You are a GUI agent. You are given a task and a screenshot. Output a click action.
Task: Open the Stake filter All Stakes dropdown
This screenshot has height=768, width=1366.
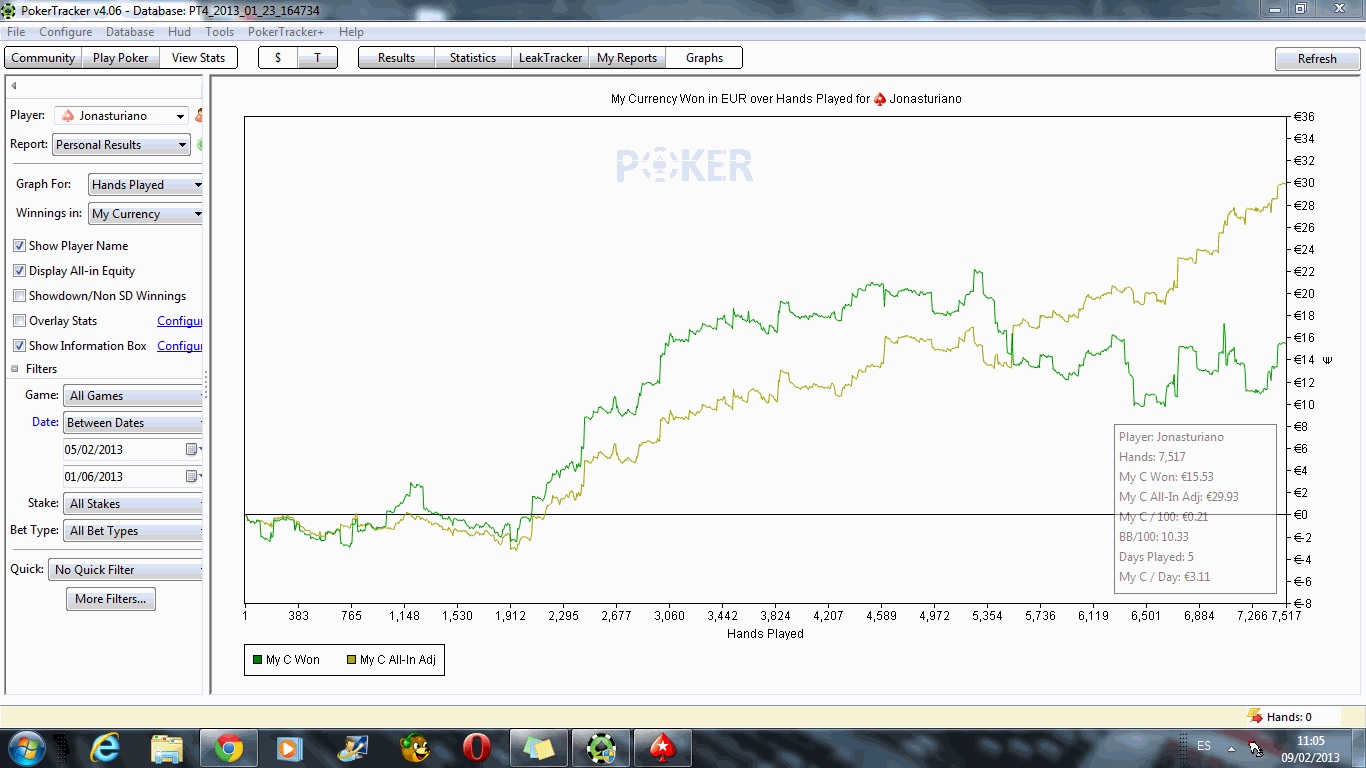pyautogui.click(x=133, y=504)
